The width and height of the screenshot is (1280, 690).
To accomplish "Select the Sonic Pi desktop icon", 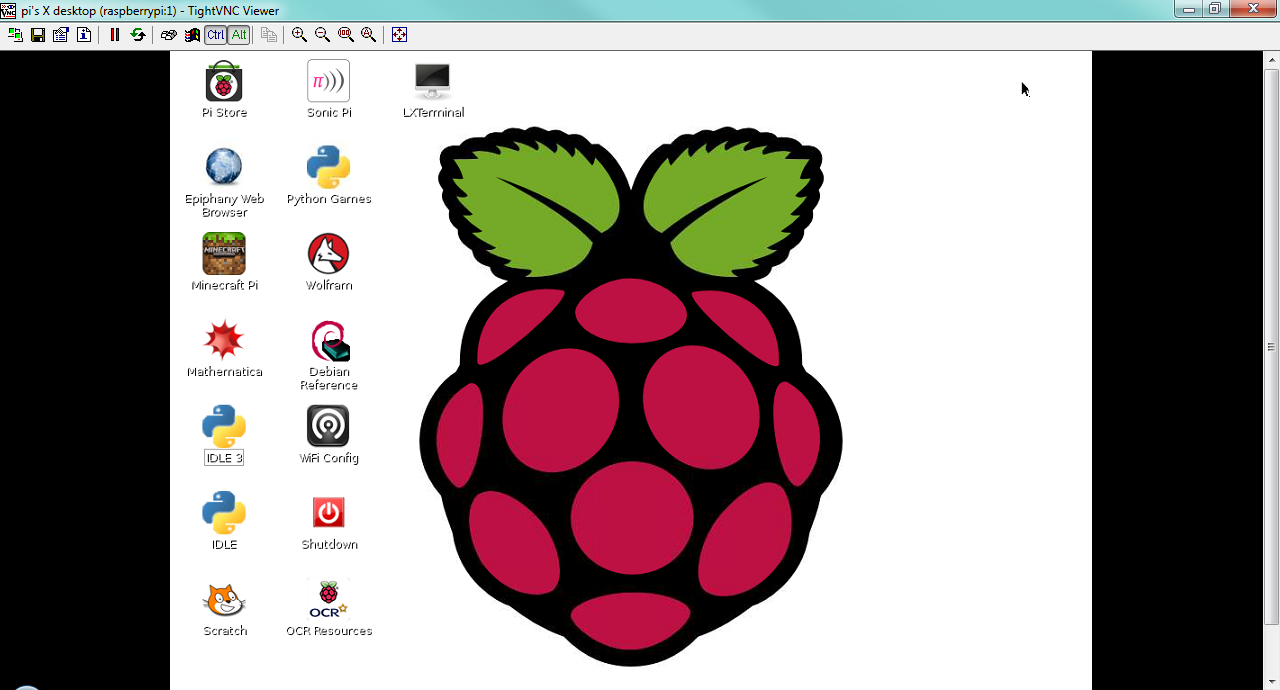I will click(329, 90).
